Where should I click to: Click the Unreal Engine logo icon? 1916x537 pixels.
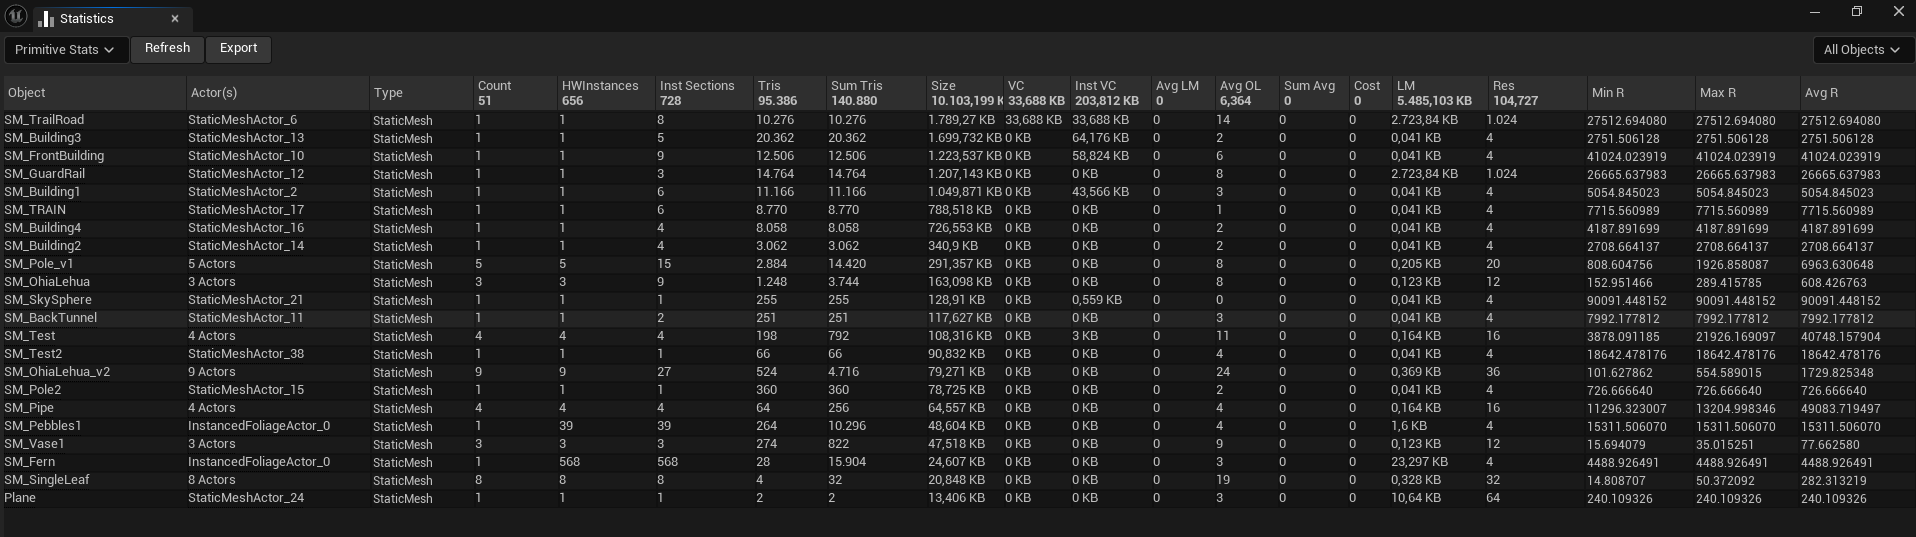coord(16,17)
